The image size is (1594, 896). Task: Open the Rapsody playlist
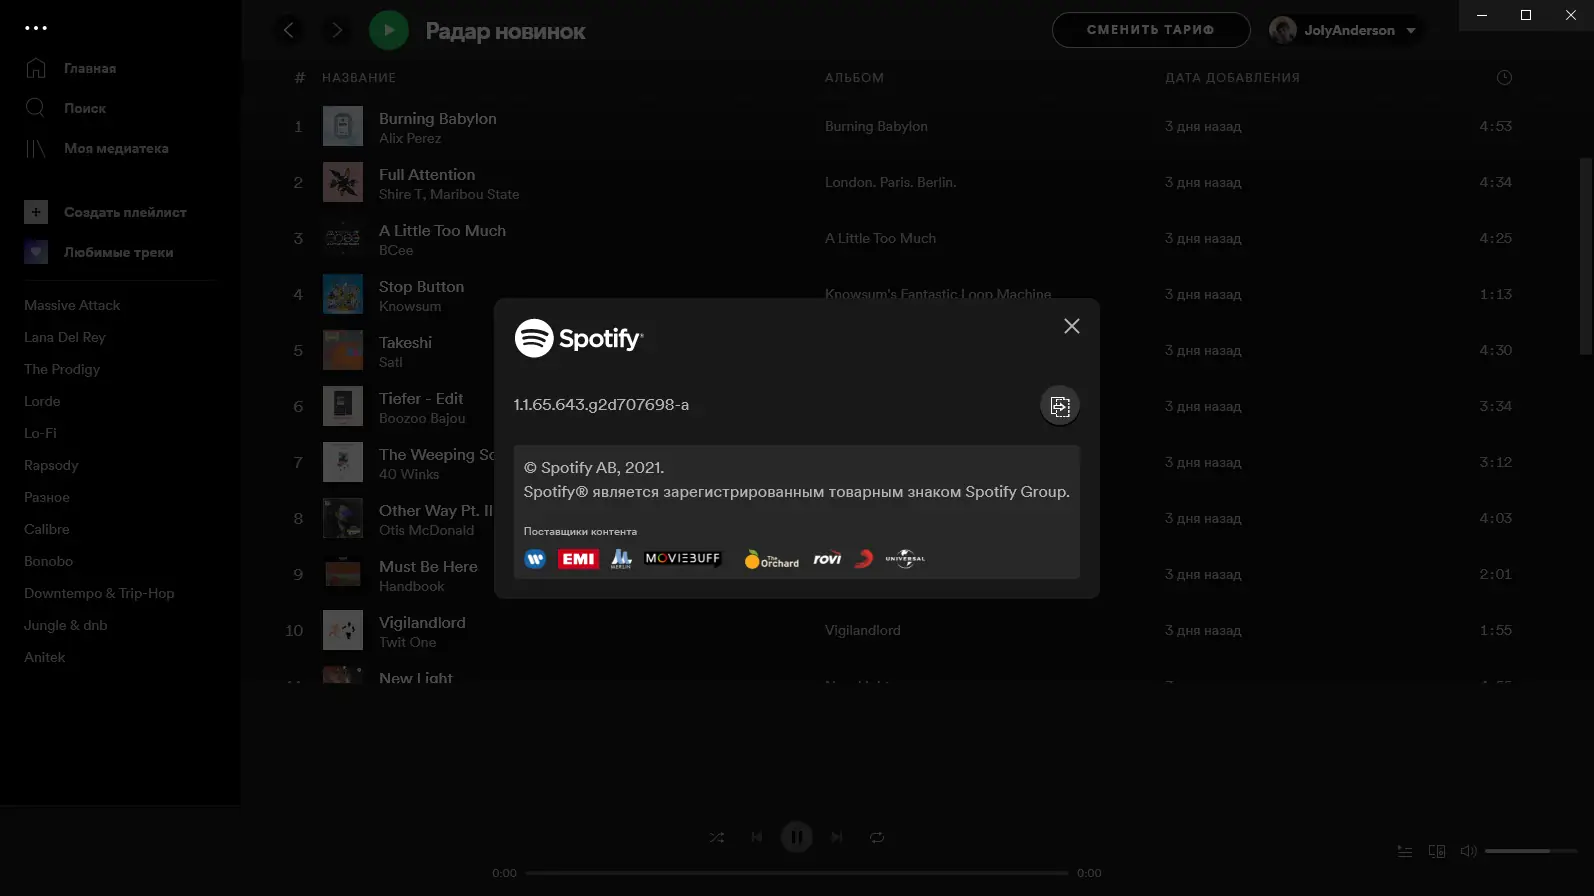[51, 465]
